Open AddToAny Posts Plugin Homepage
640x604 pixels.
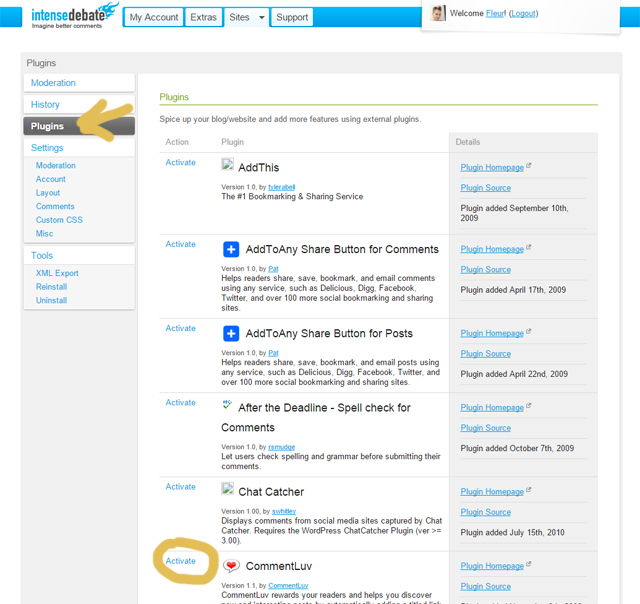[492, 333]
